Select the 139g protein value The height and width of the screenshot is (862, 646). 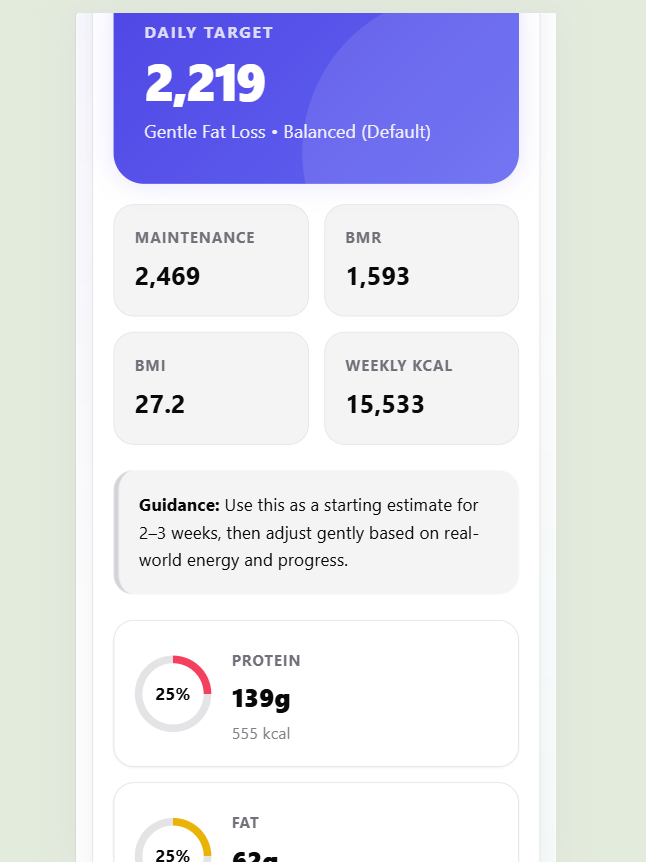click(x=261, y=699)
